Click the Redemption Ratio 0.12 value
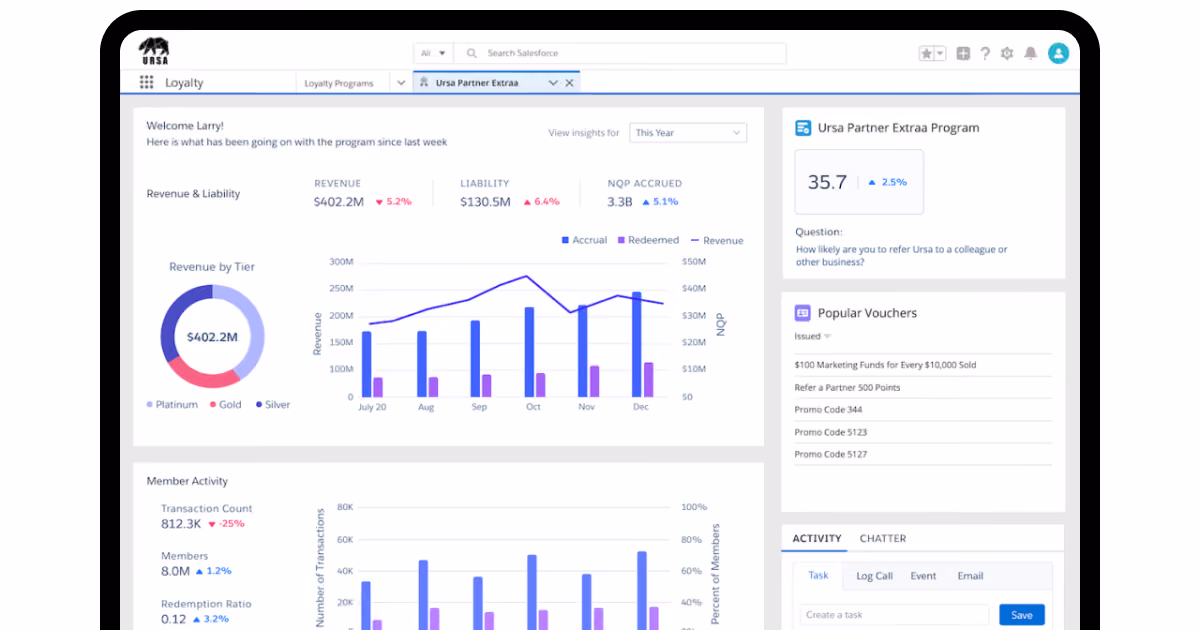This screenshot has height=630, width=1200. click(x=173, y=619)
